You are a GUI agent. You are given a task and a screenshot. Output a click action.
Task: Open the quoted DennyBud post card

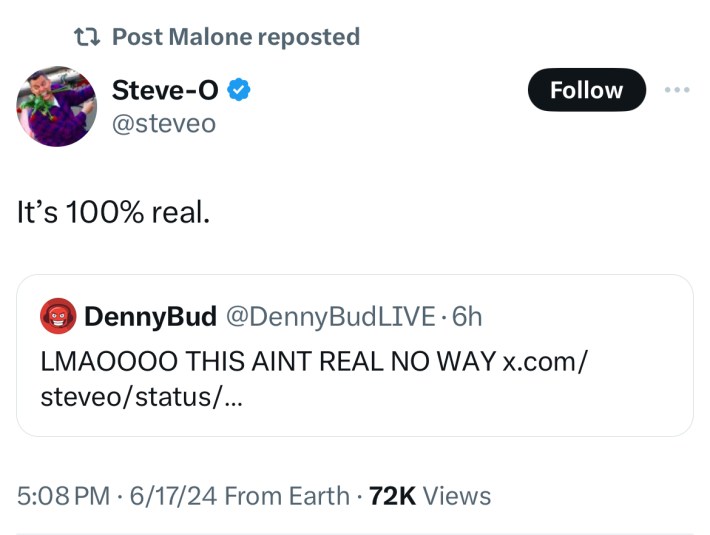click(x=355, y=412)
